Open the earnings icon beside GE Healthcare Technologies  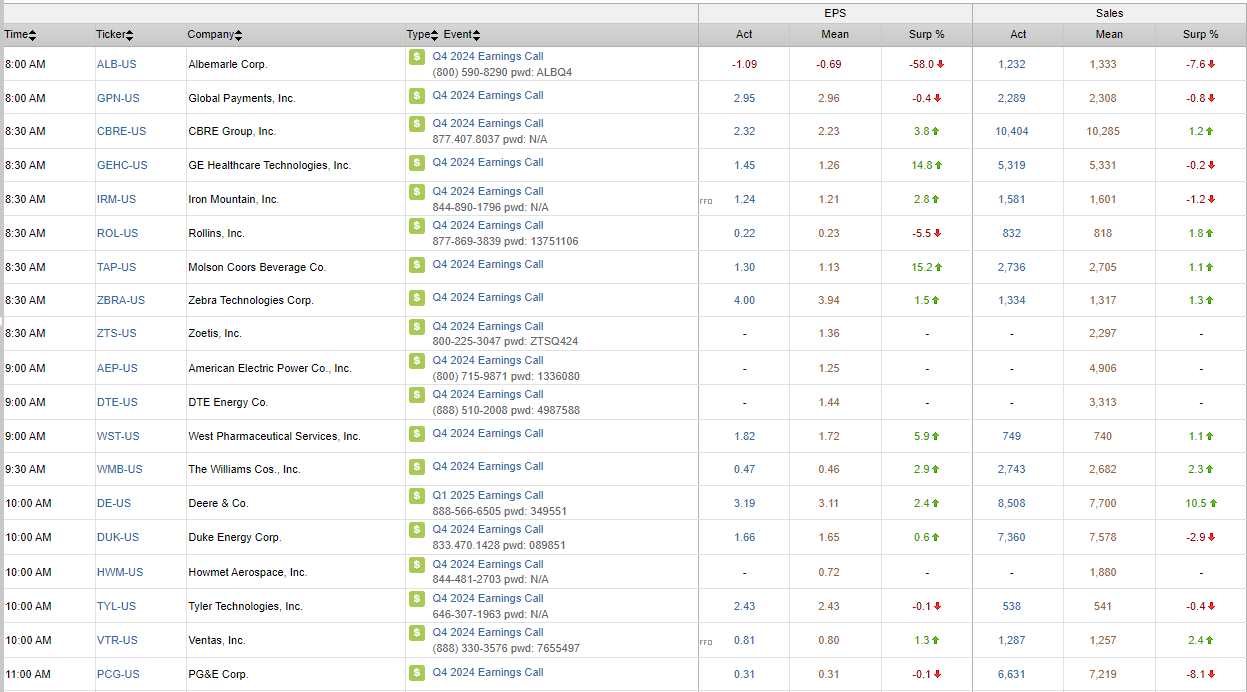pos(417,163)
